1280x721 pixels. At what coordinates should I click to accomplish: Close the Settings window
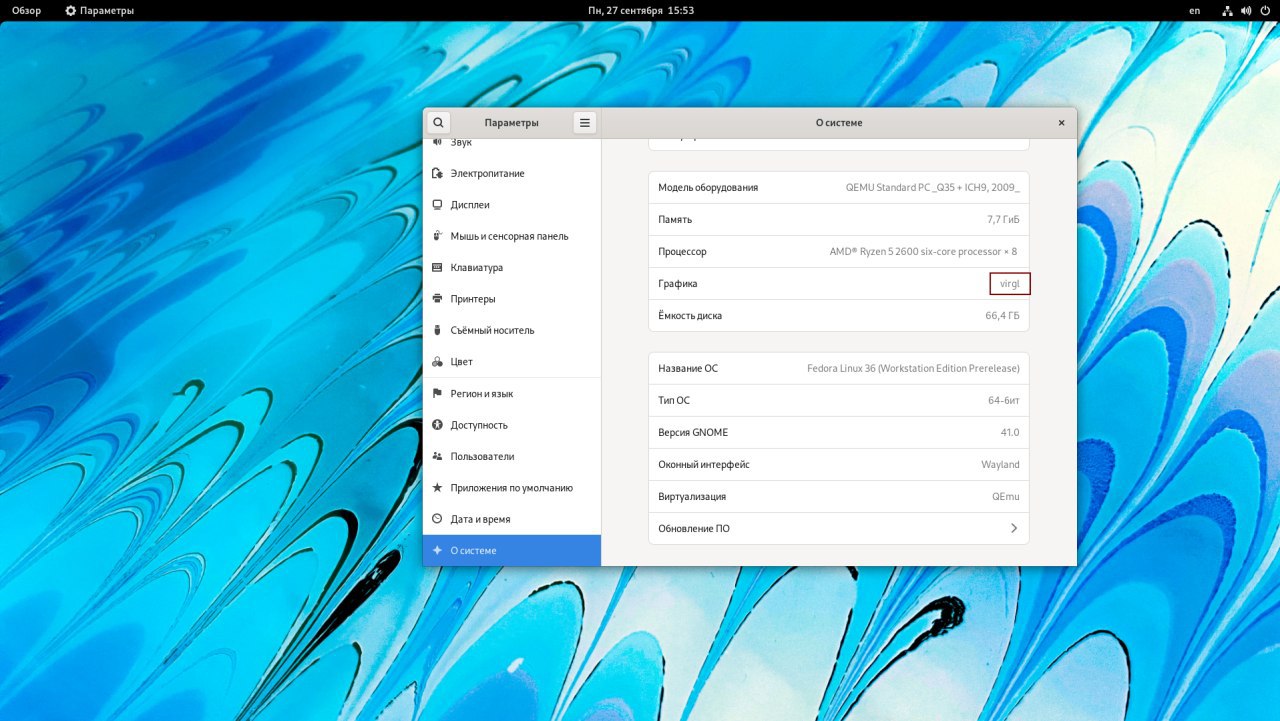[x=1061, y=123]
